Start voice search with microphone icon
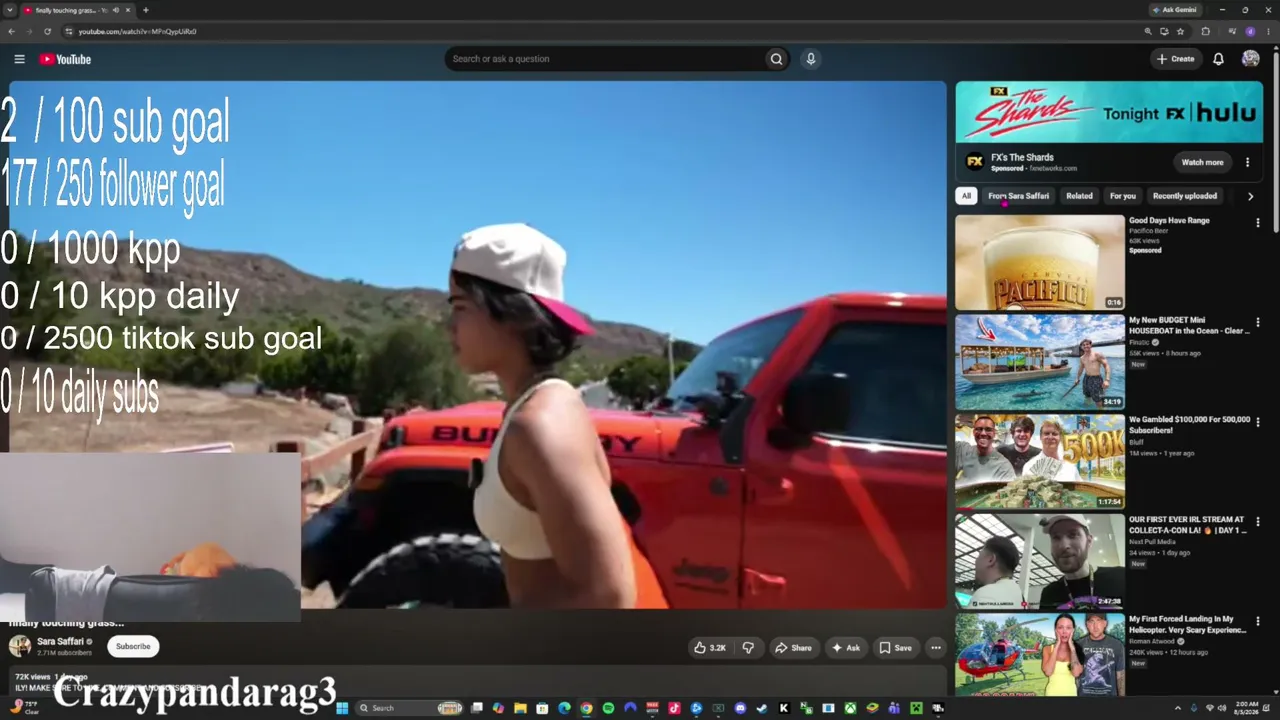Image resolution: width=1280 pixels, height=720 pixels. click(811, 59)
